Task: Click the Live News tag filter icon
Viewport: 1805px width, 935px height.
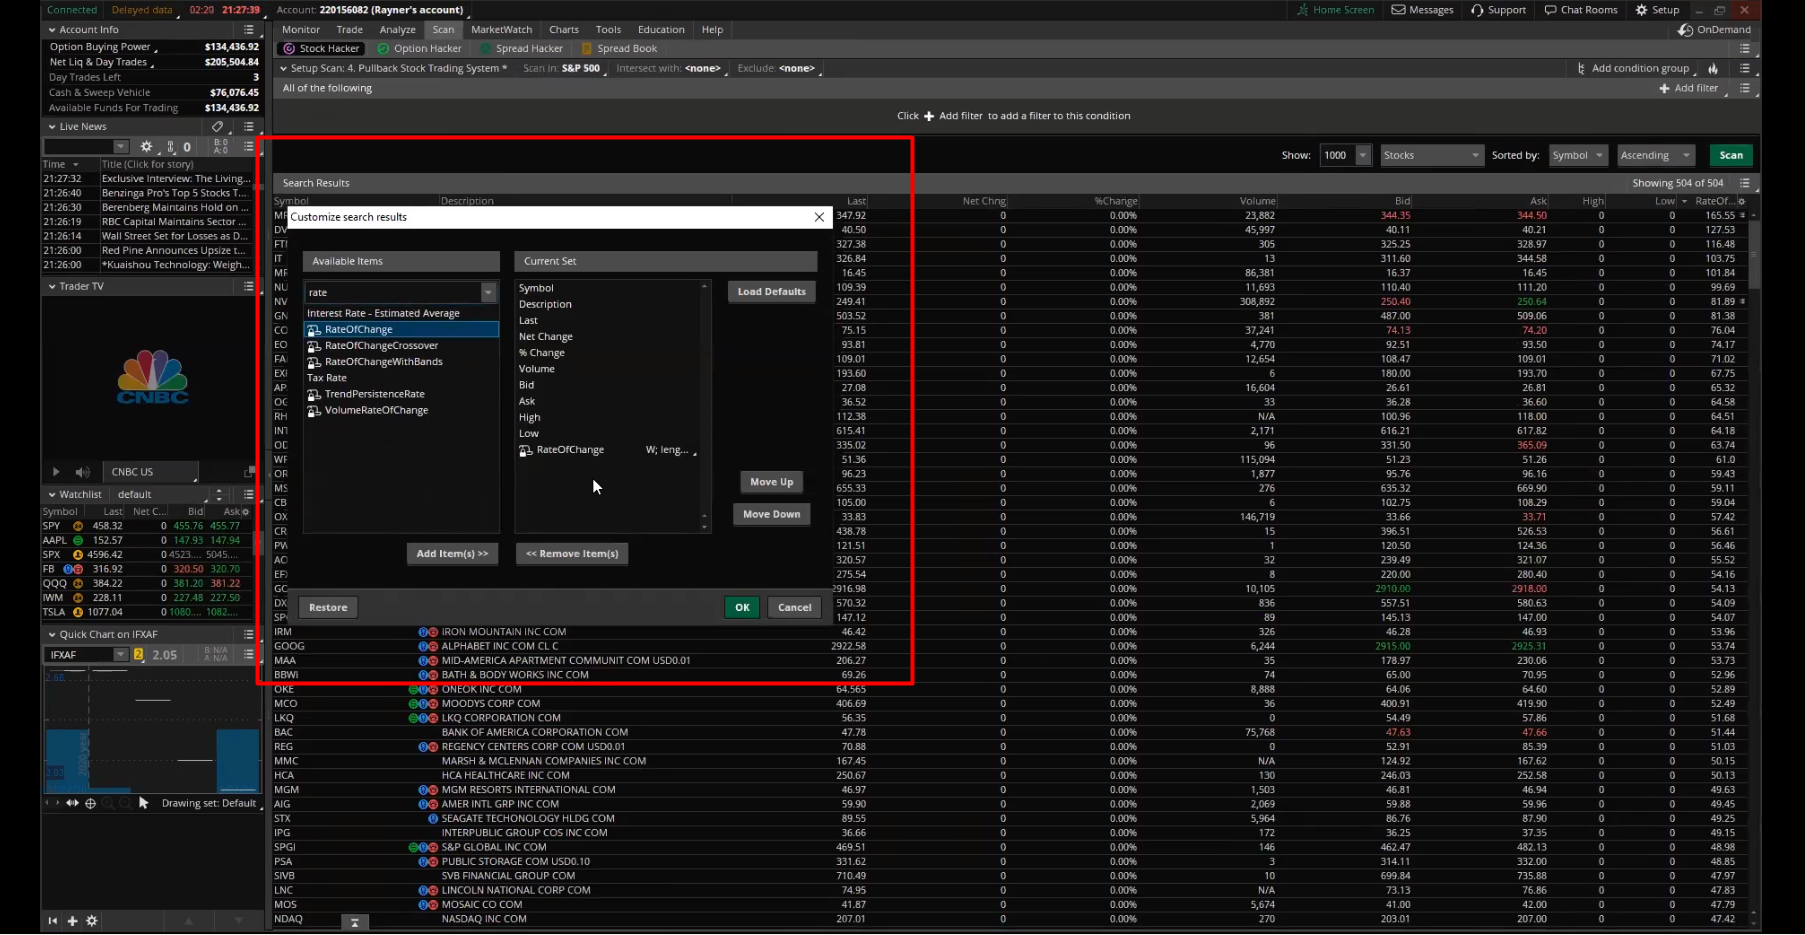Action: click(217, 127)
